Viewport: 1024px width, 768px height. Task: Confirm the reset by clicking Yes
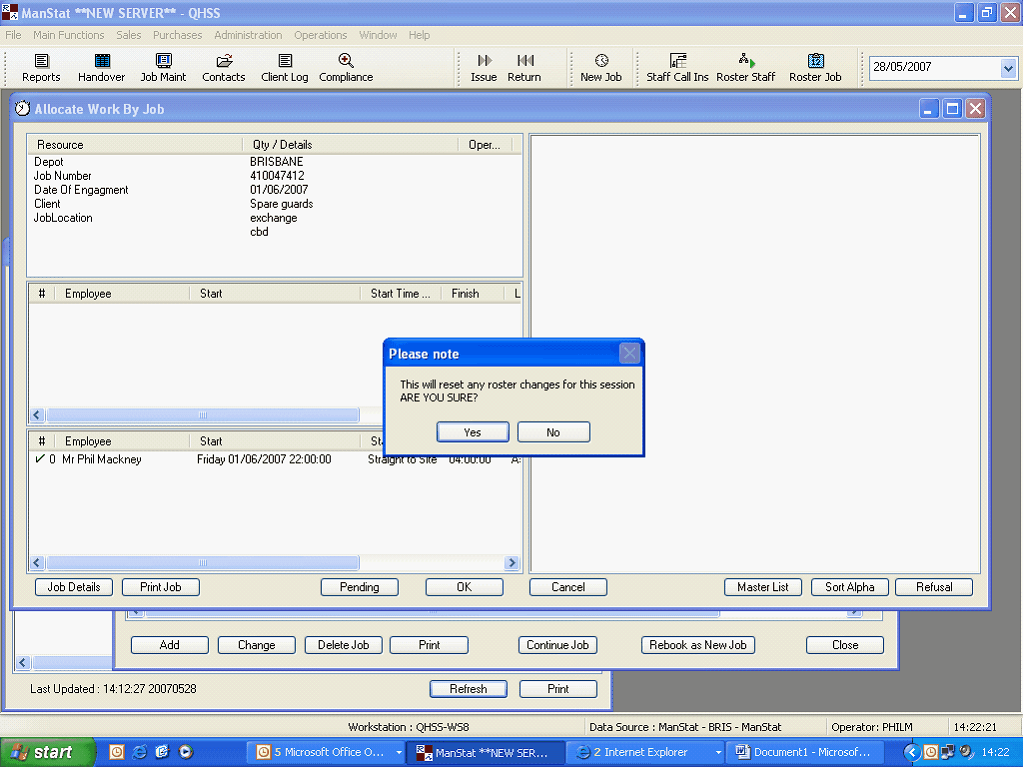[473, 432]
